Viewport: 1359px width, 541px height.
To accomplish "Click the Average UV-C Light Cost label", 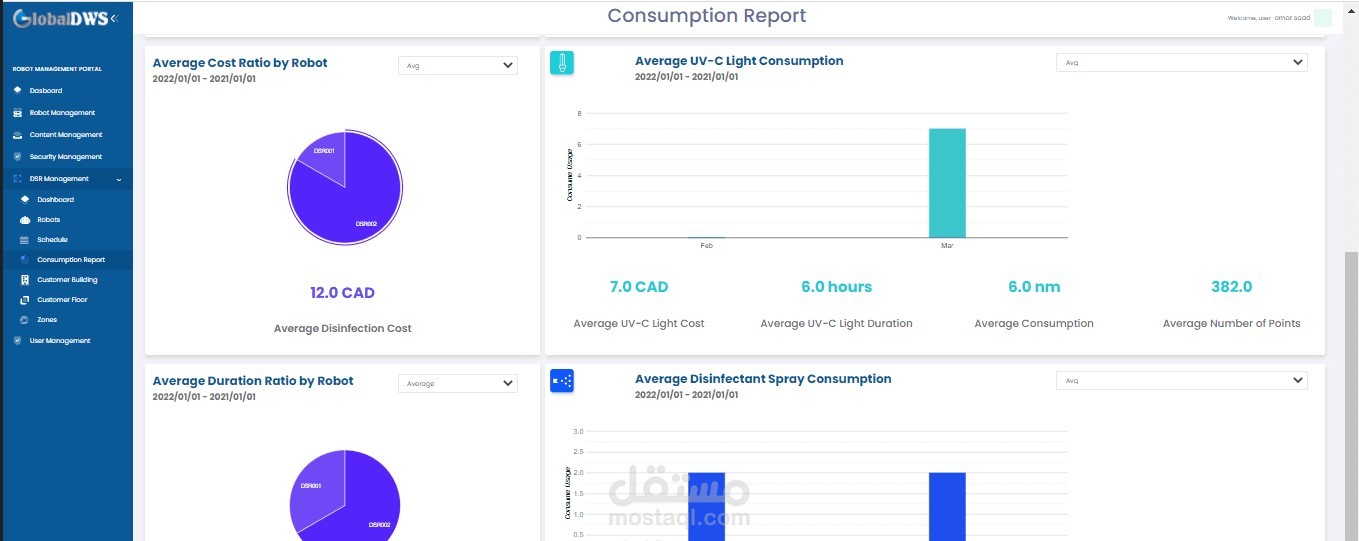I will coord(639,323).
